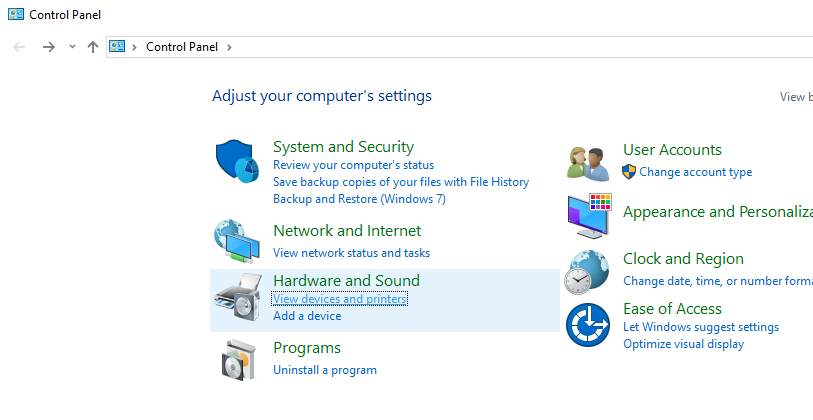Open User Accounts category heading
Screen dimensions: 813x420
(x=672, y=150)
